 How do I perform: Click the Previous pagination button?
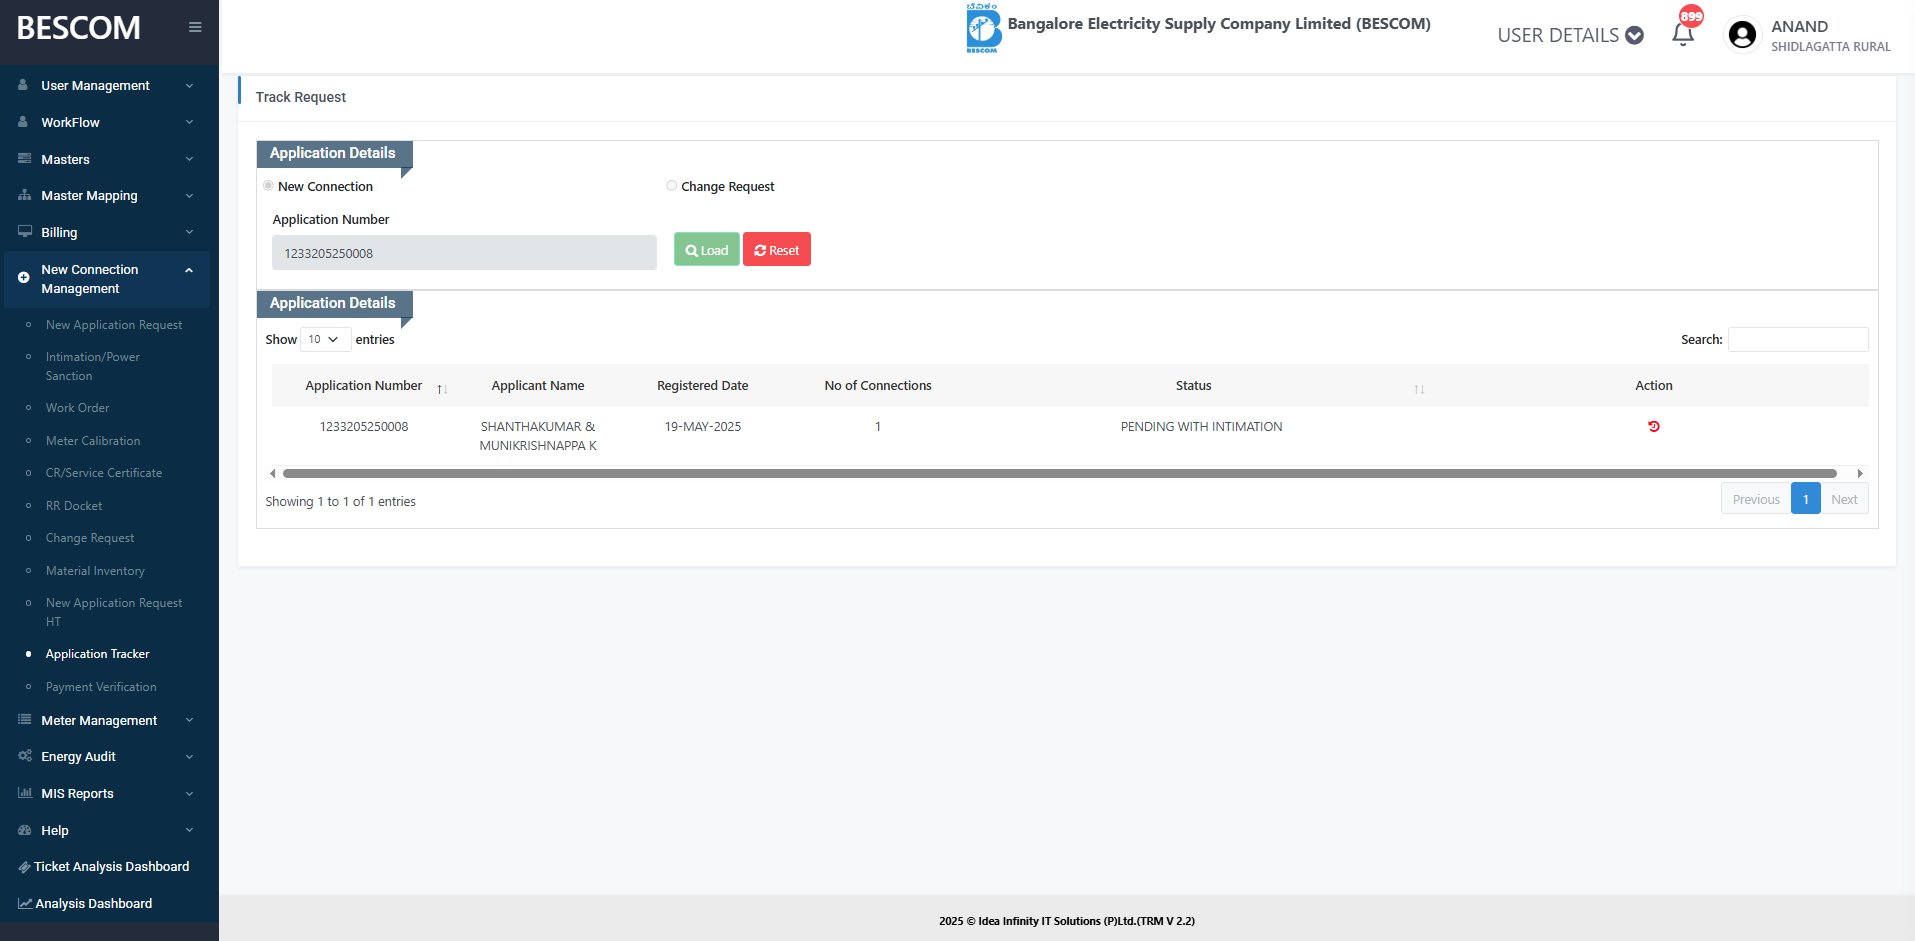1756,500
